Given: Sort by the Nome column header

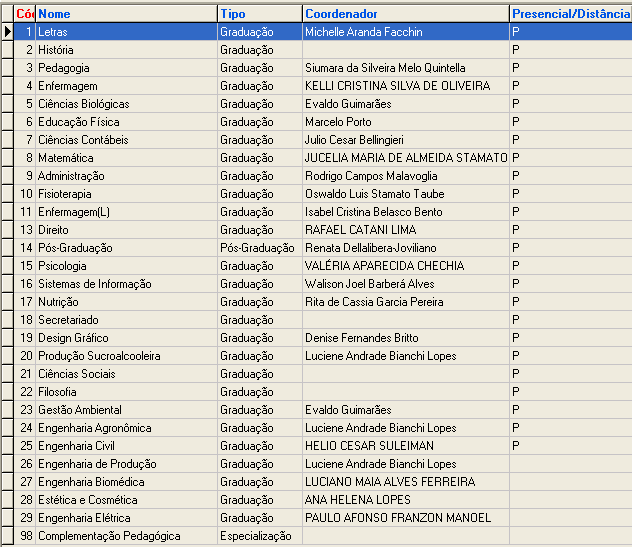Looking at the screenshot, I should pos(126,14).
